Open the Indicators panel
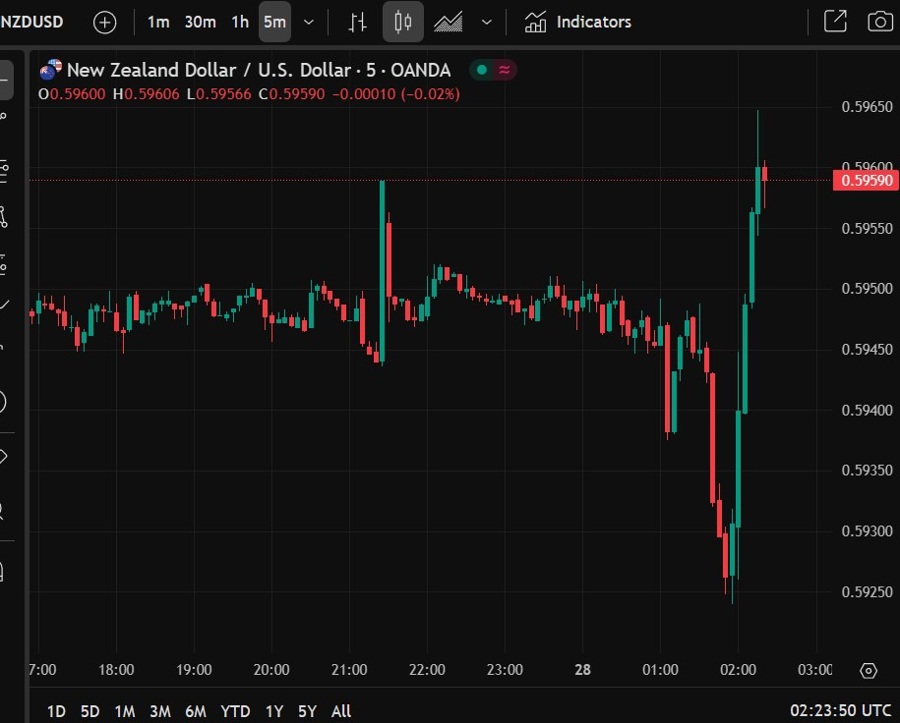This screenshot has width=900, height=723. coord(577,21)
